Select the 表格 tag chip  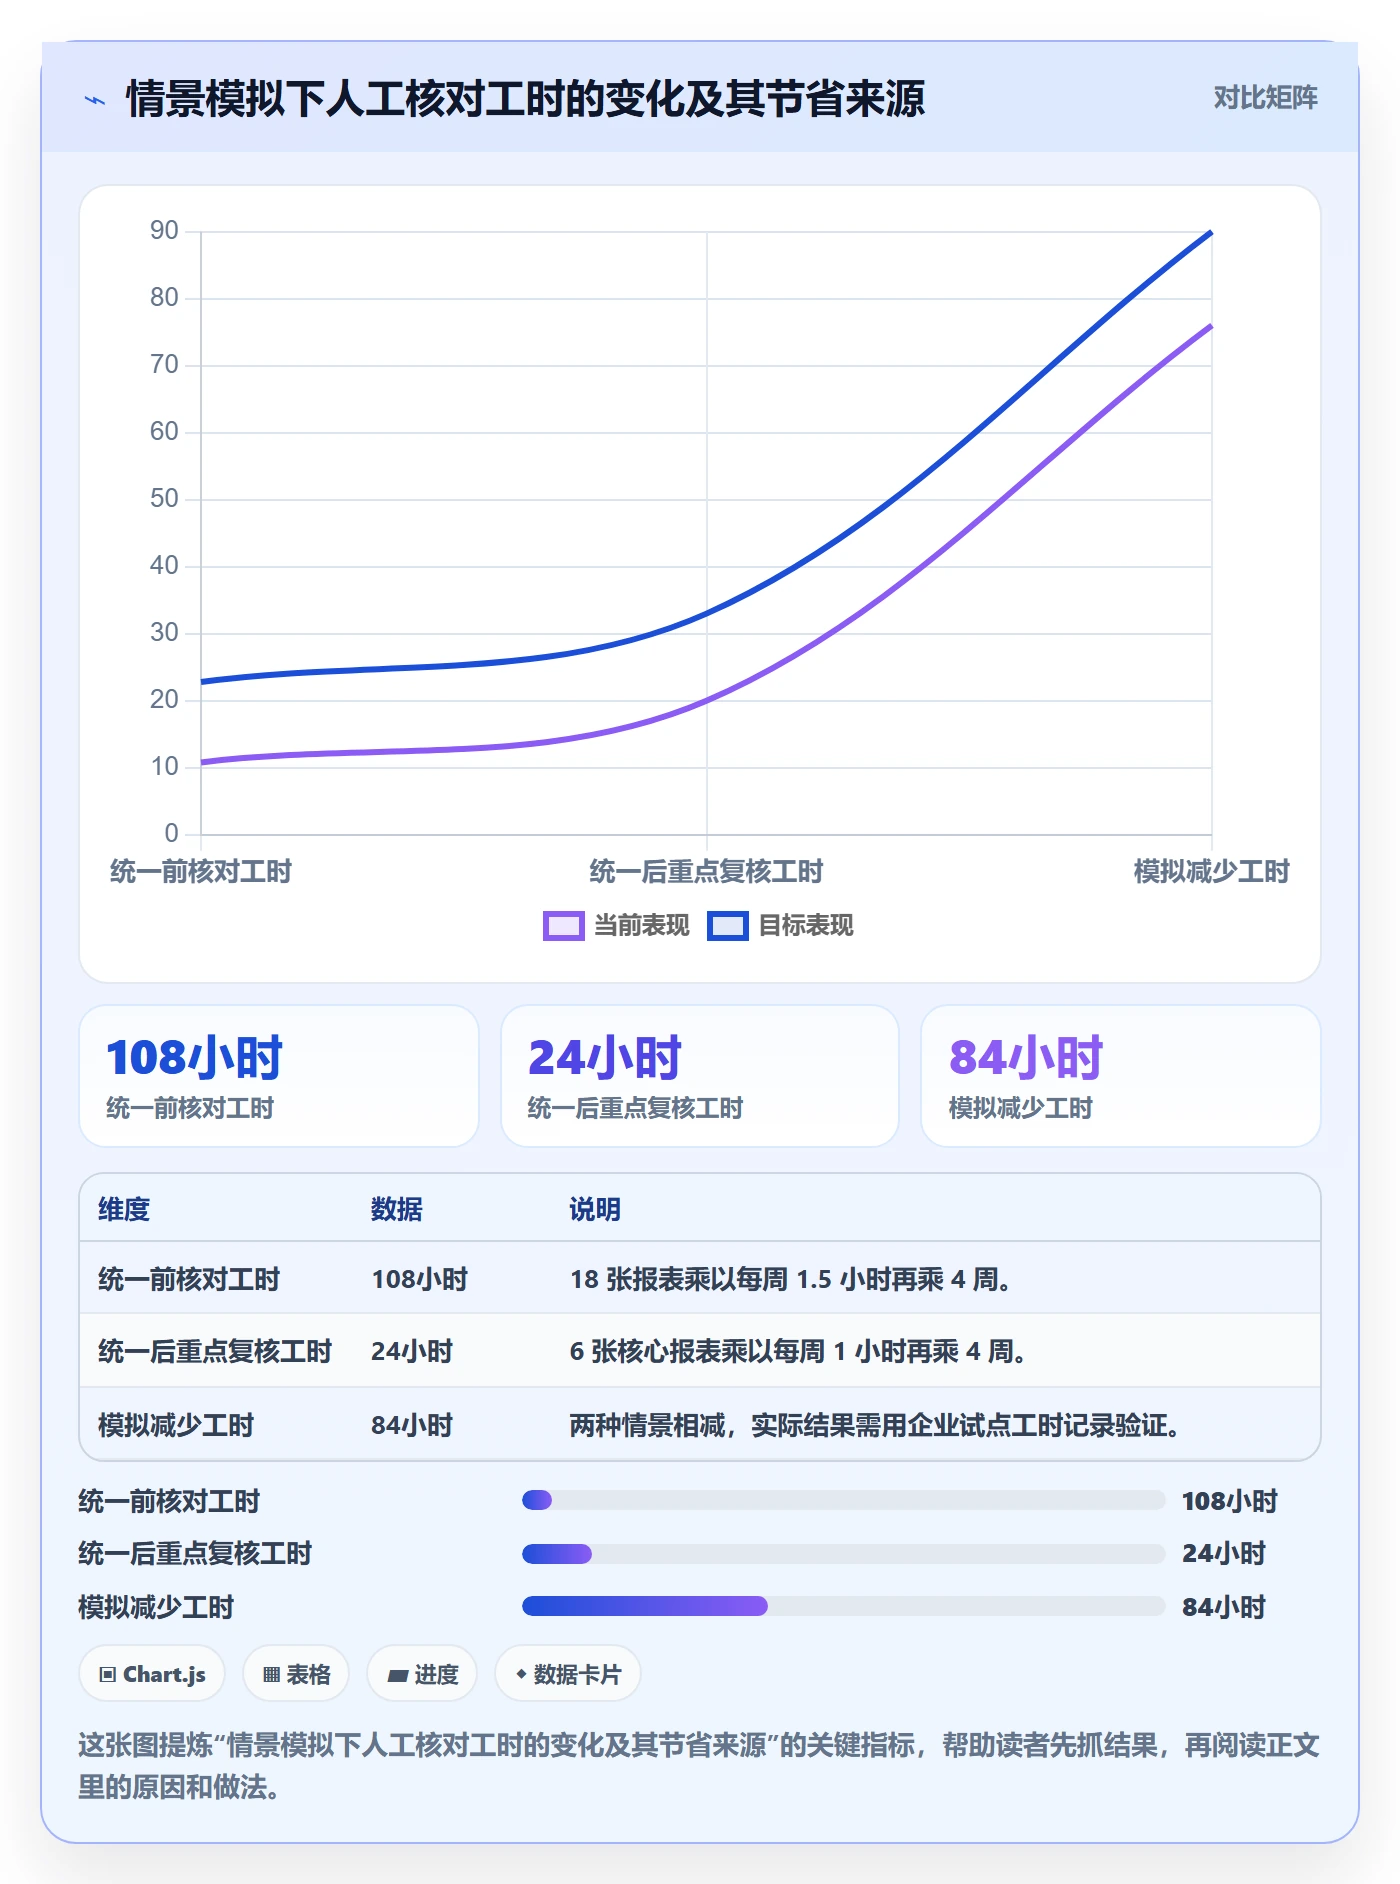click(x=296, y=1674)
